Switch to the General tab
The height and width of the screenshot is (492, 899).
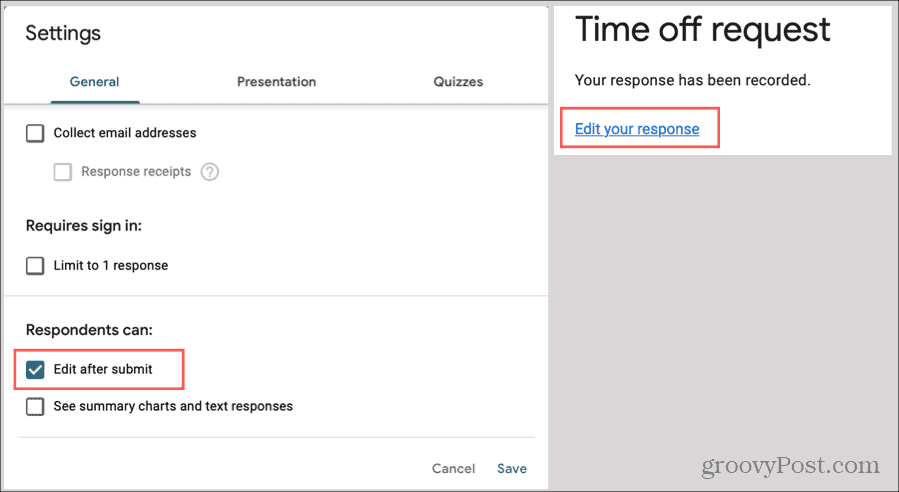pos(95,81)
